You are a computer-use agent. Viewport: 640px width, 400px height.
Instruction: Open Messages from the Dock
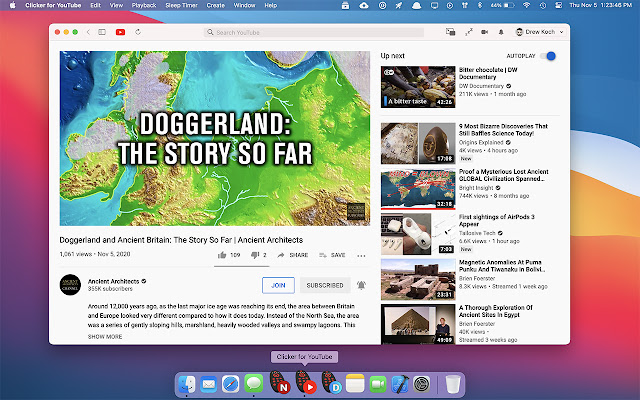253,384
